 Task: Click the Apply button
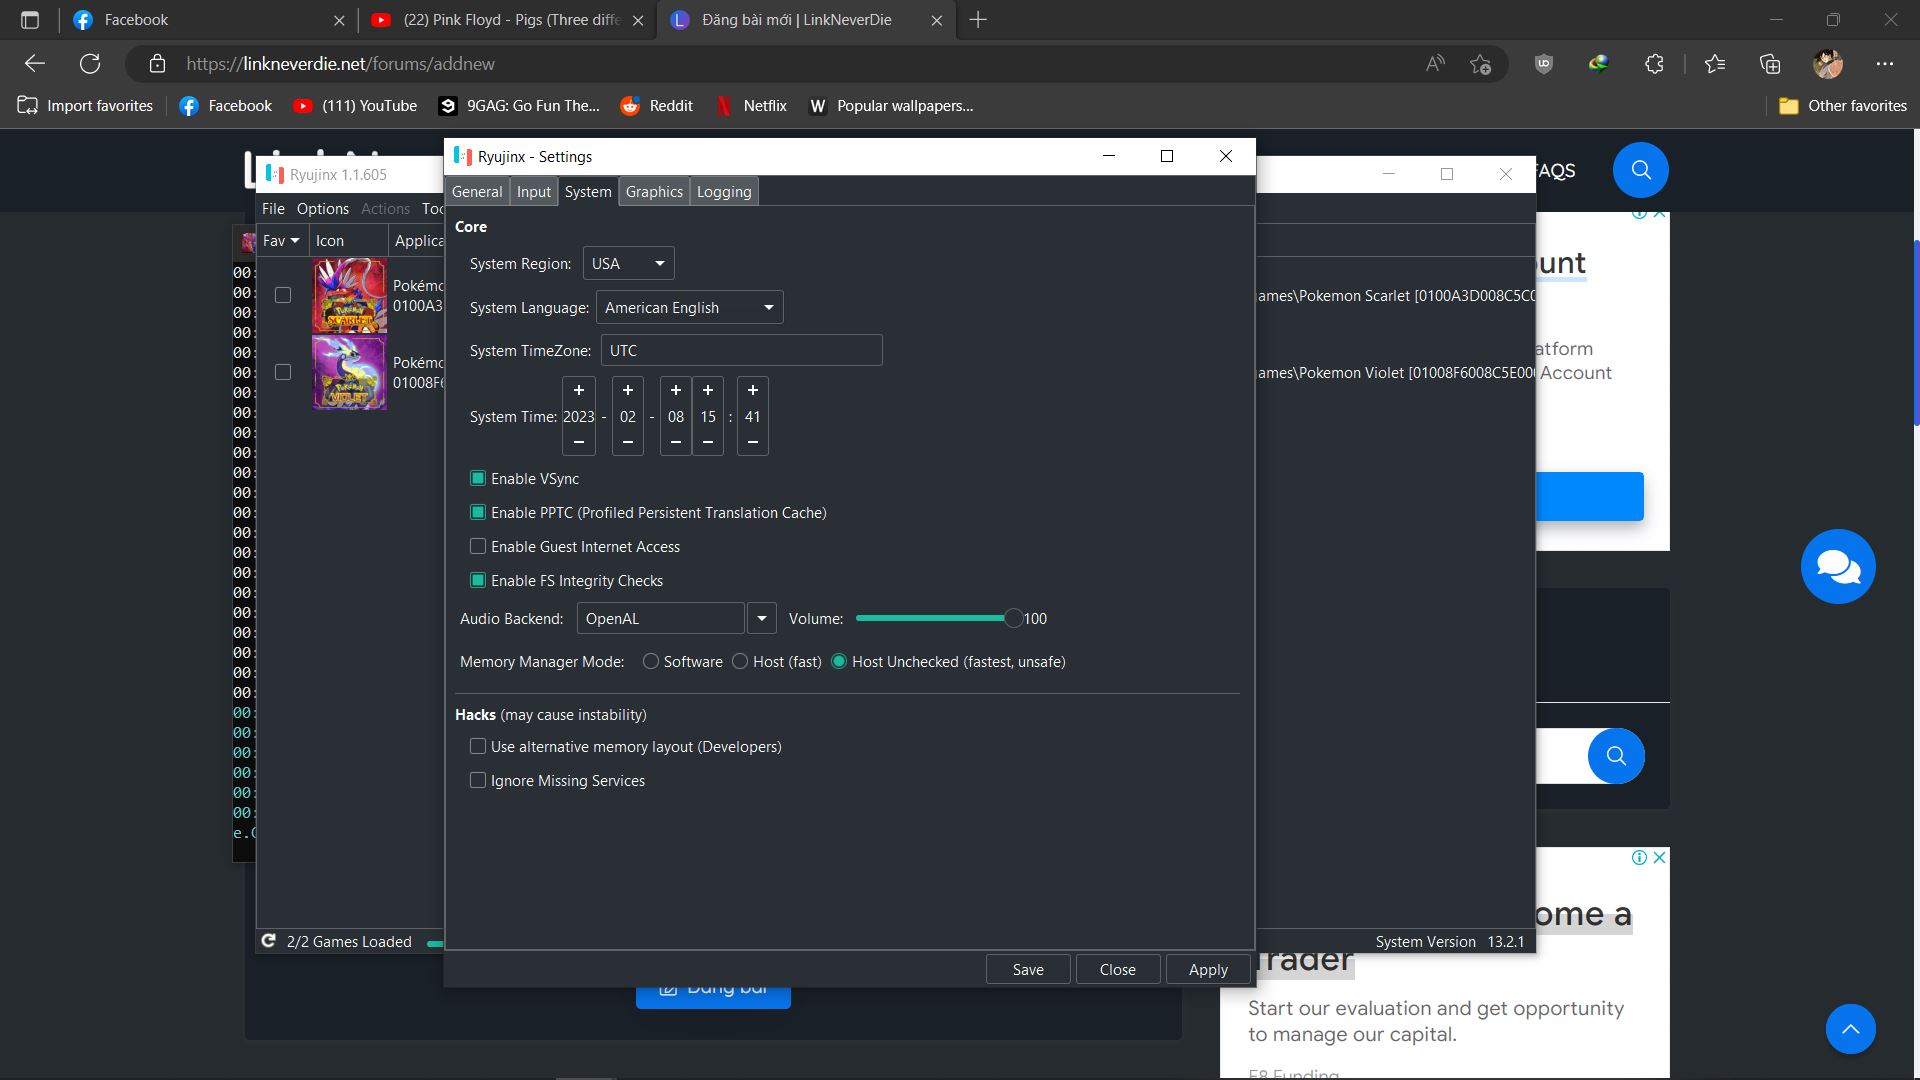1207,970
